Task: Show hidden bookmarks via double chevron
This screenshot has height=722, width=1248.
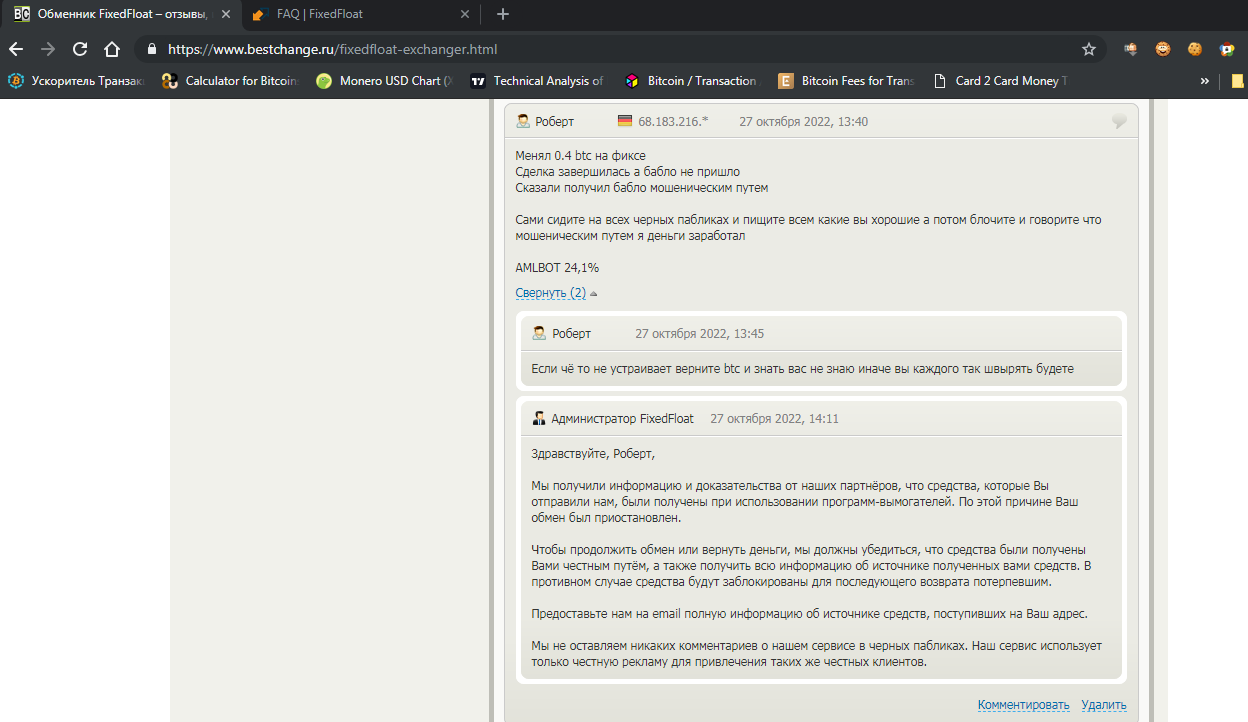Action: pyautogui.click(x=1205, y=81)
